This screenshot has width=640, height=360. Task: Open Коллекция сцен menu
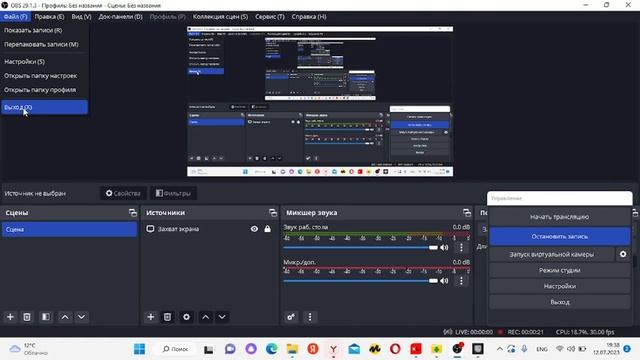click(220, 17)
